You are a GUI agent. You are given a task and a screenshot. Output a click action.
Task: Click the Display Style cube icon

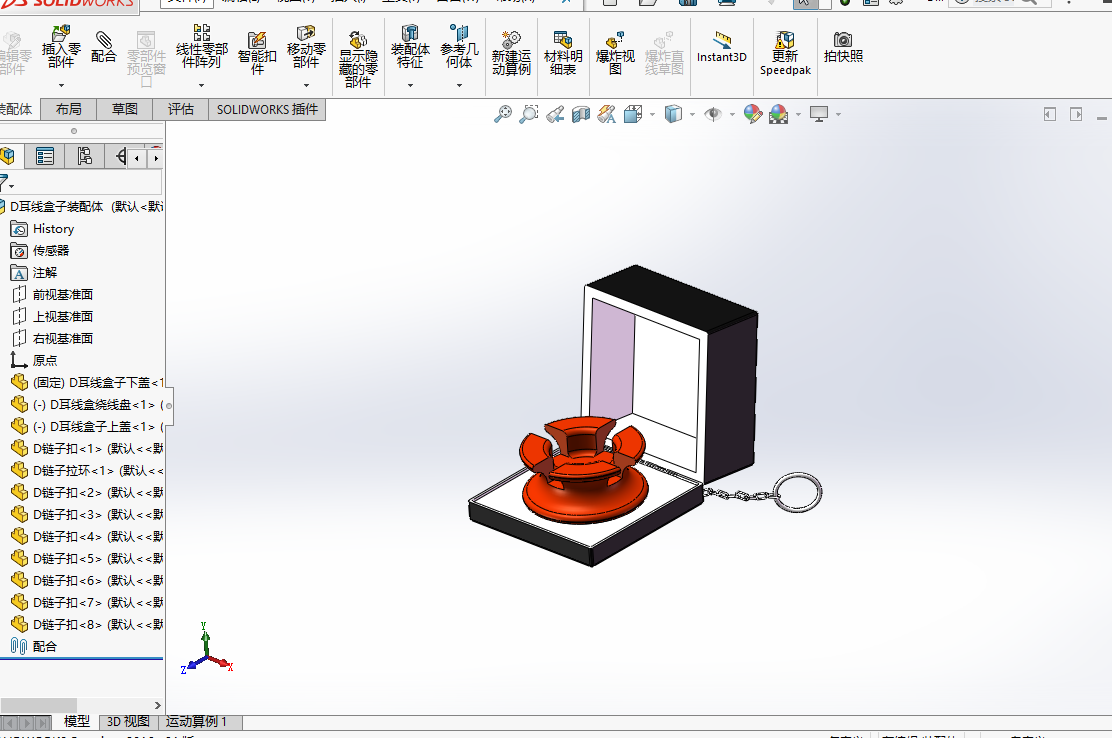click(673, 113)
